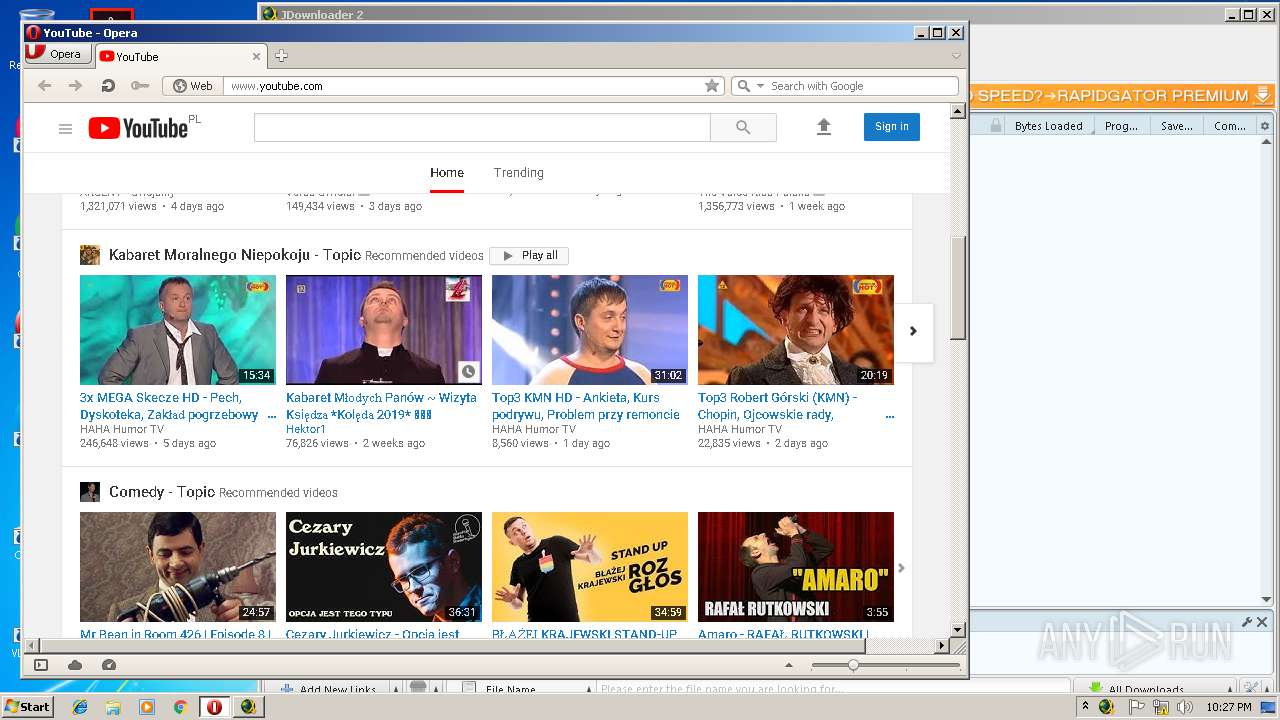Open Amaro Rafał Rutkowski thumbnail

796,567
